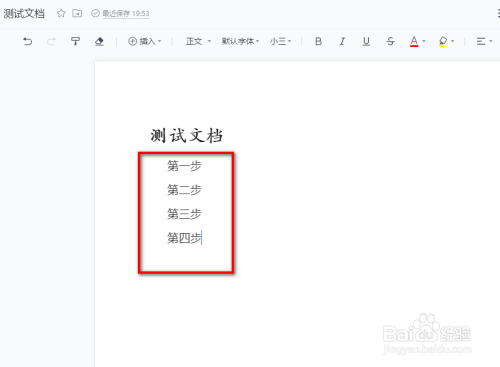Click the 最近保存 19:53 save status
The image size is (500, 367).
point(121,13)
